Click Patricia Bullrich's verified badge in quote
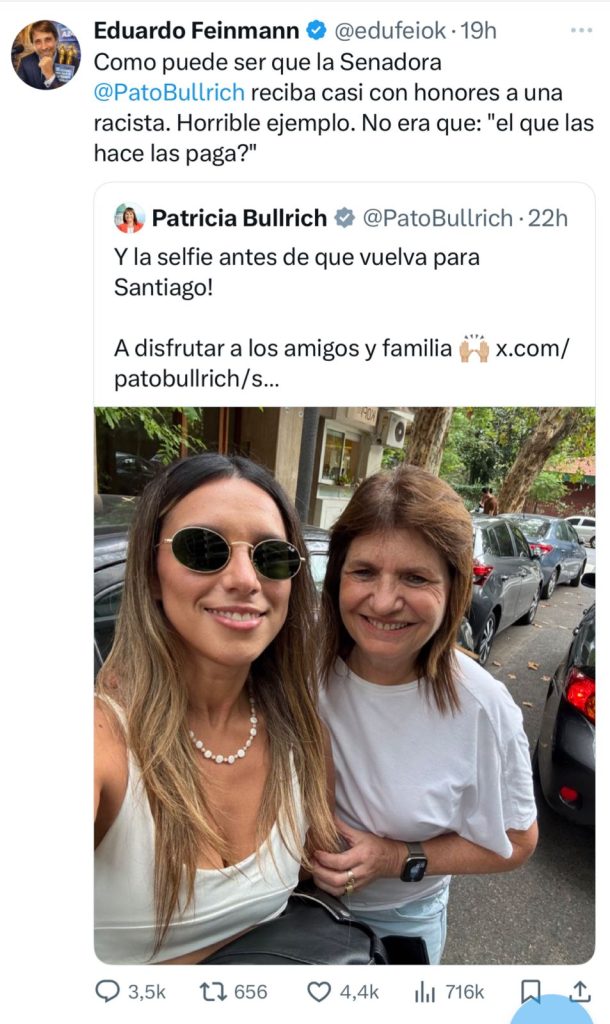 tap(344, 217)
